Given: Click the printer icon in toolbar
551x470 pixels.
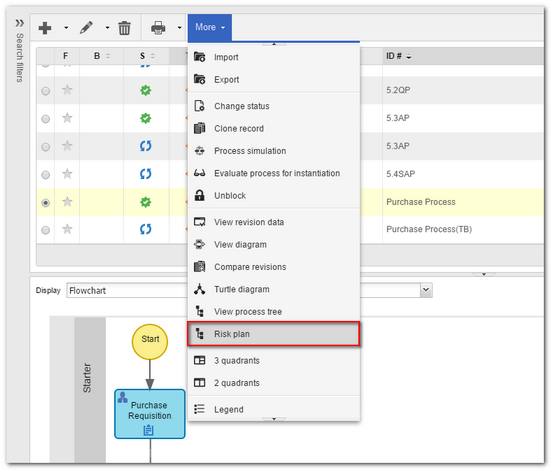Looking at the screenshot, I should pyautogui.click(x=158, y=28).
